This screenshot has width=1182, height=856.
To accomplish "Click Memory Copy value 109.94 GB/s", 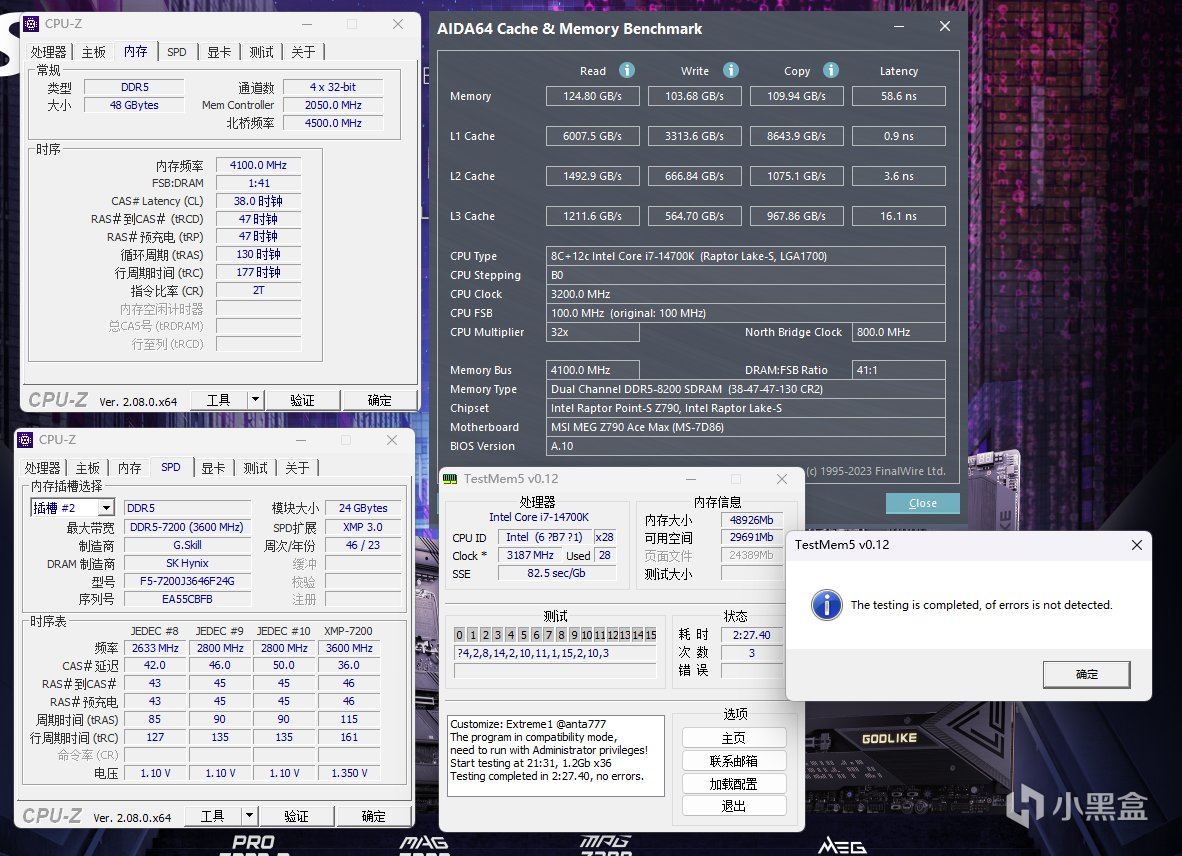I will click(796, 96).
